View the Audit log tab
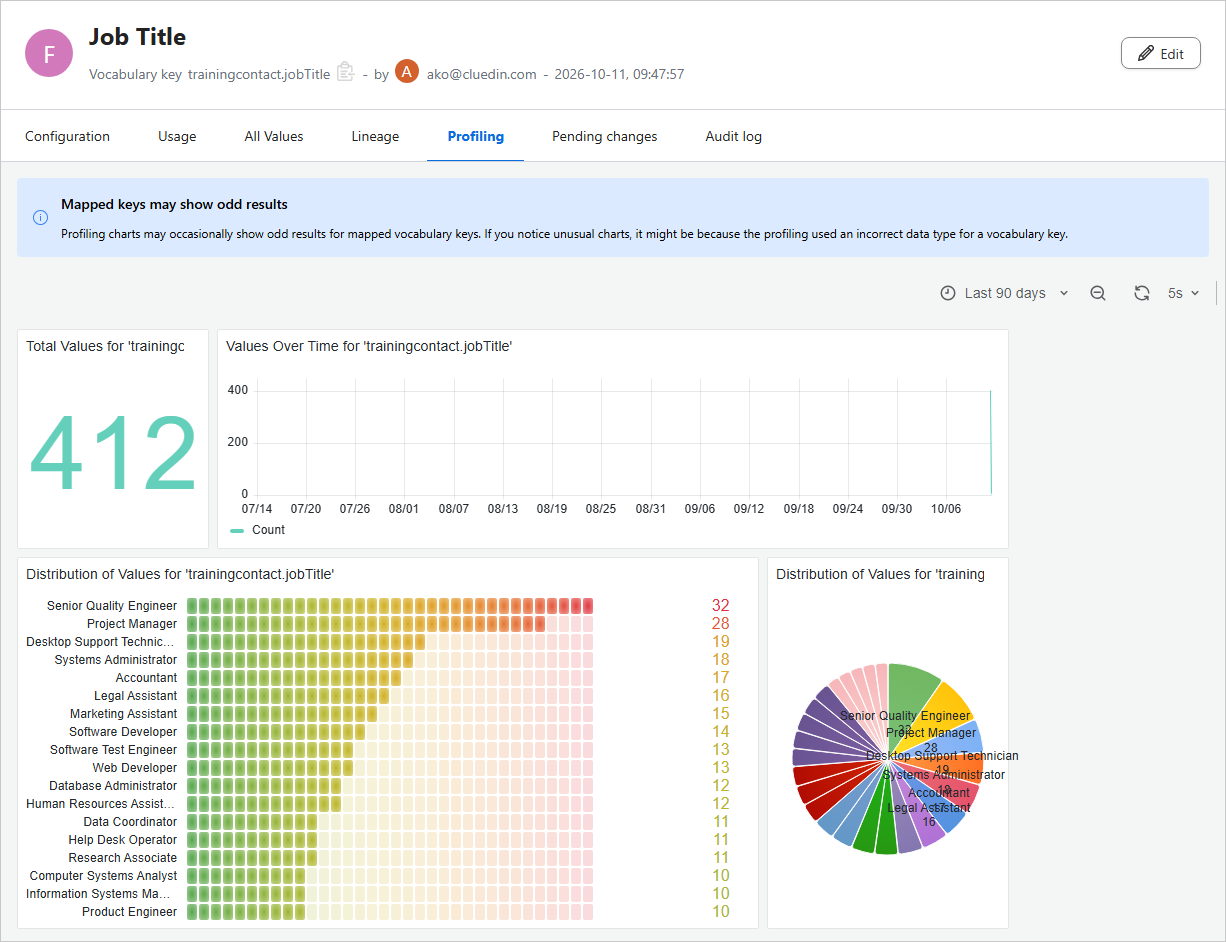The image size is (1226, 942). (734, 136)
